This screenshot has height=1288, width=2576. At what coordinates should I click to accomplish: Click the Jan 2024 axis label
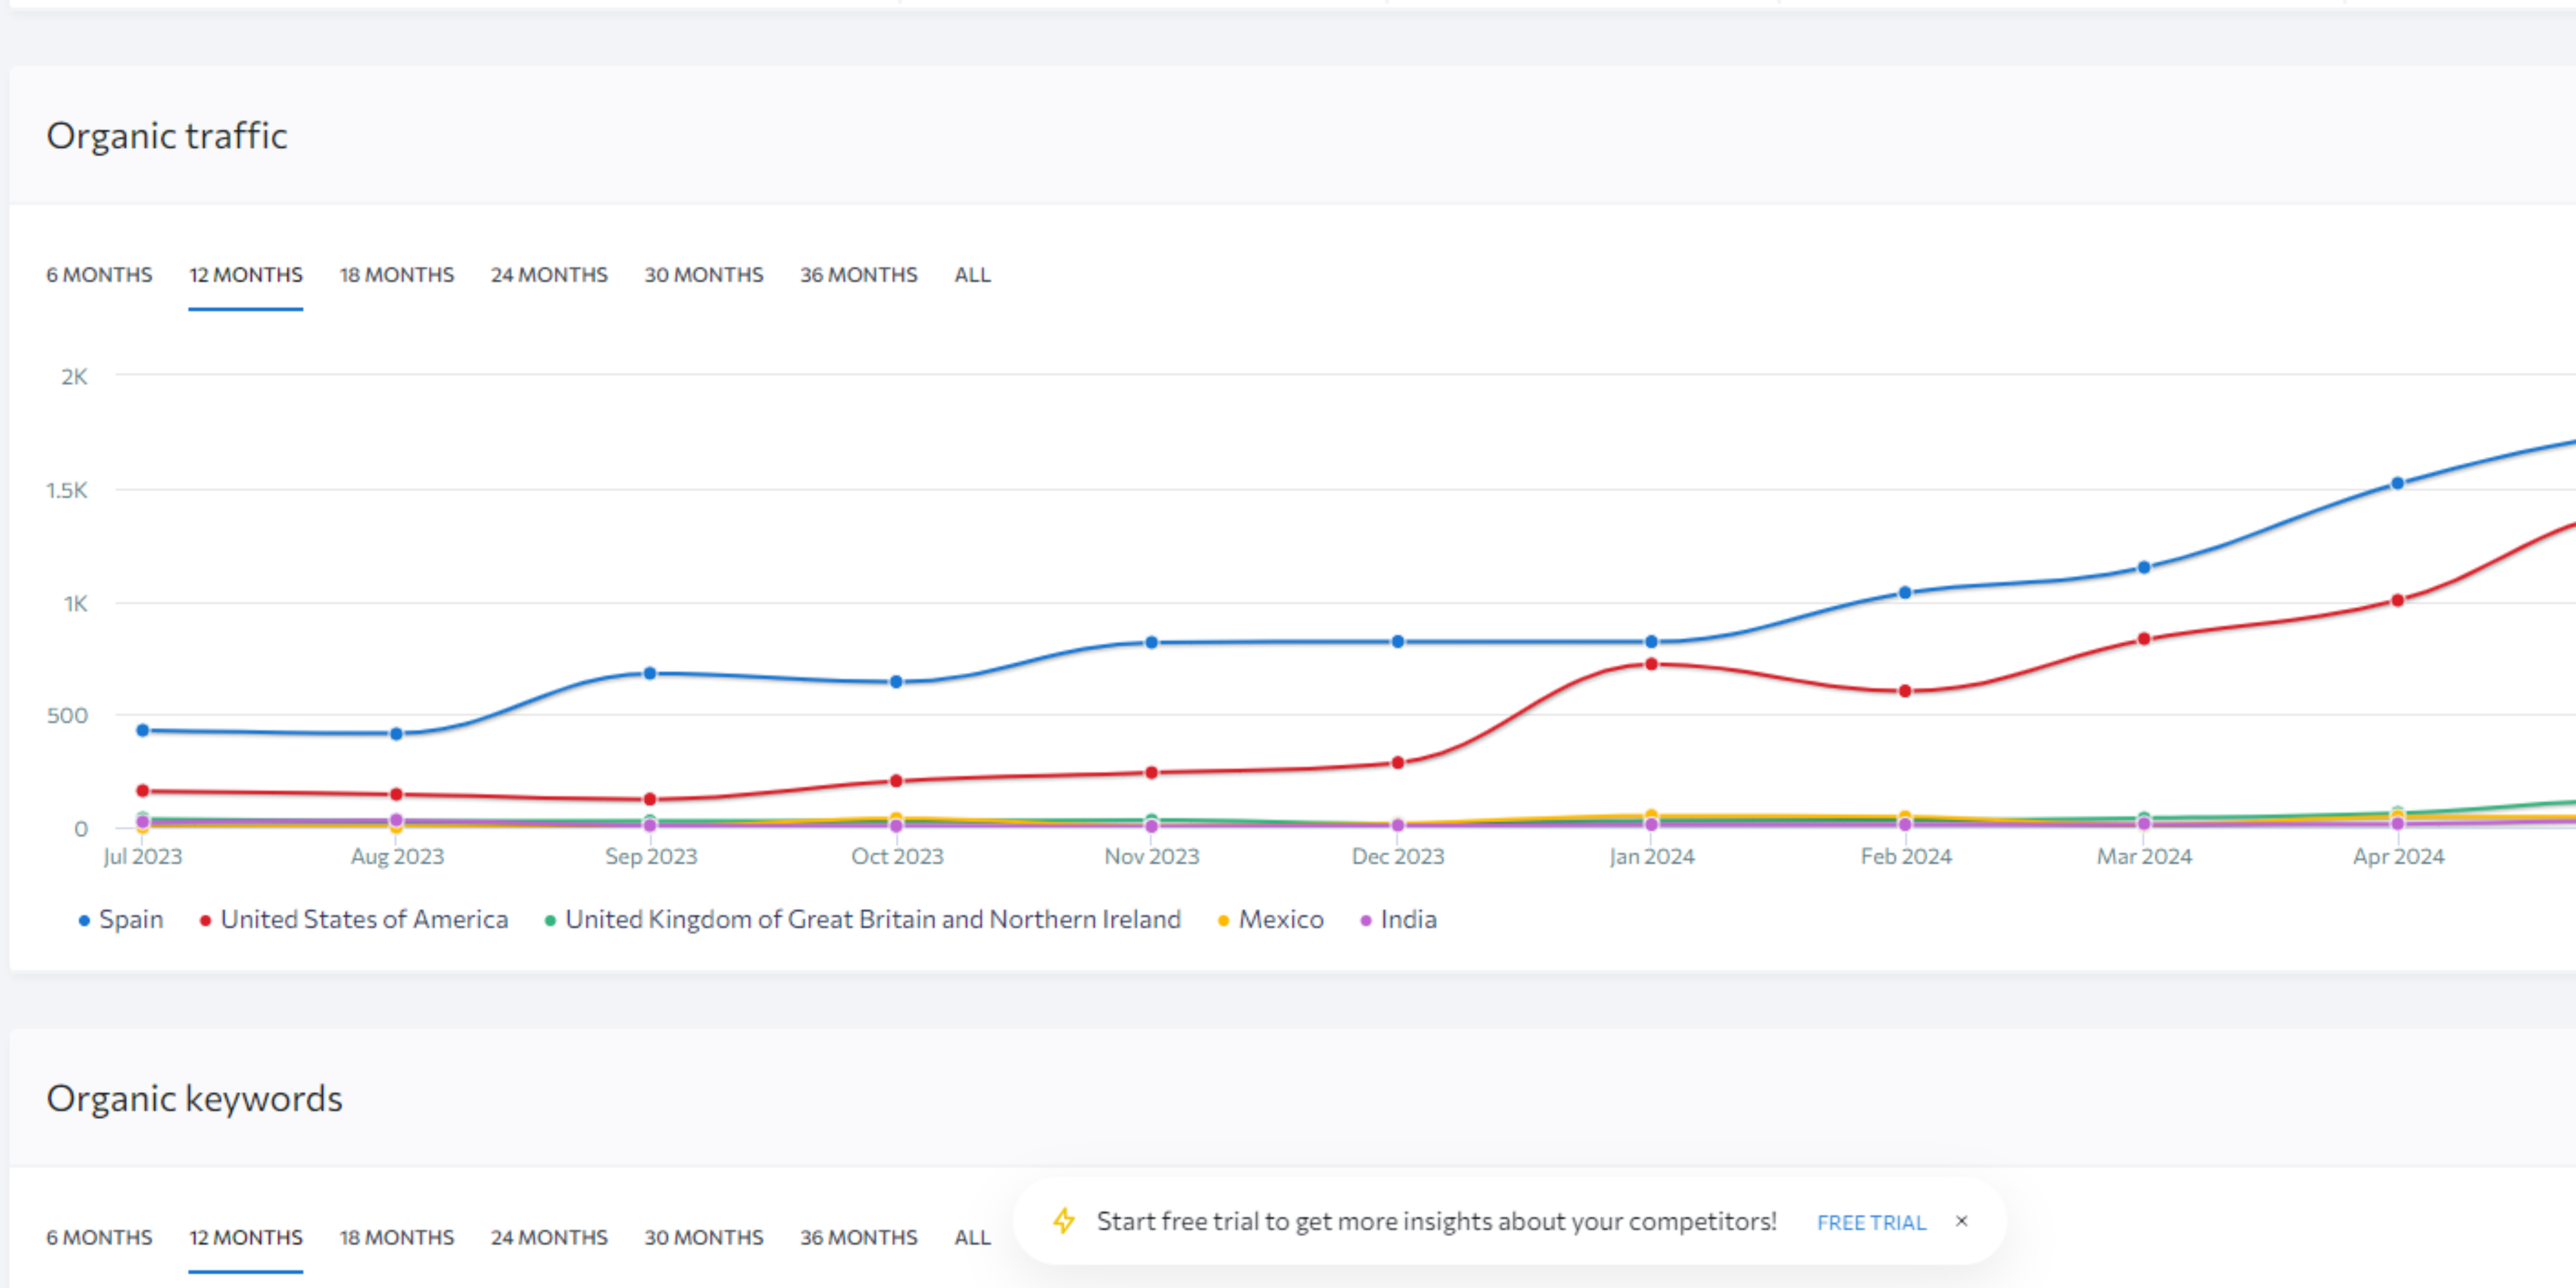1652,857
